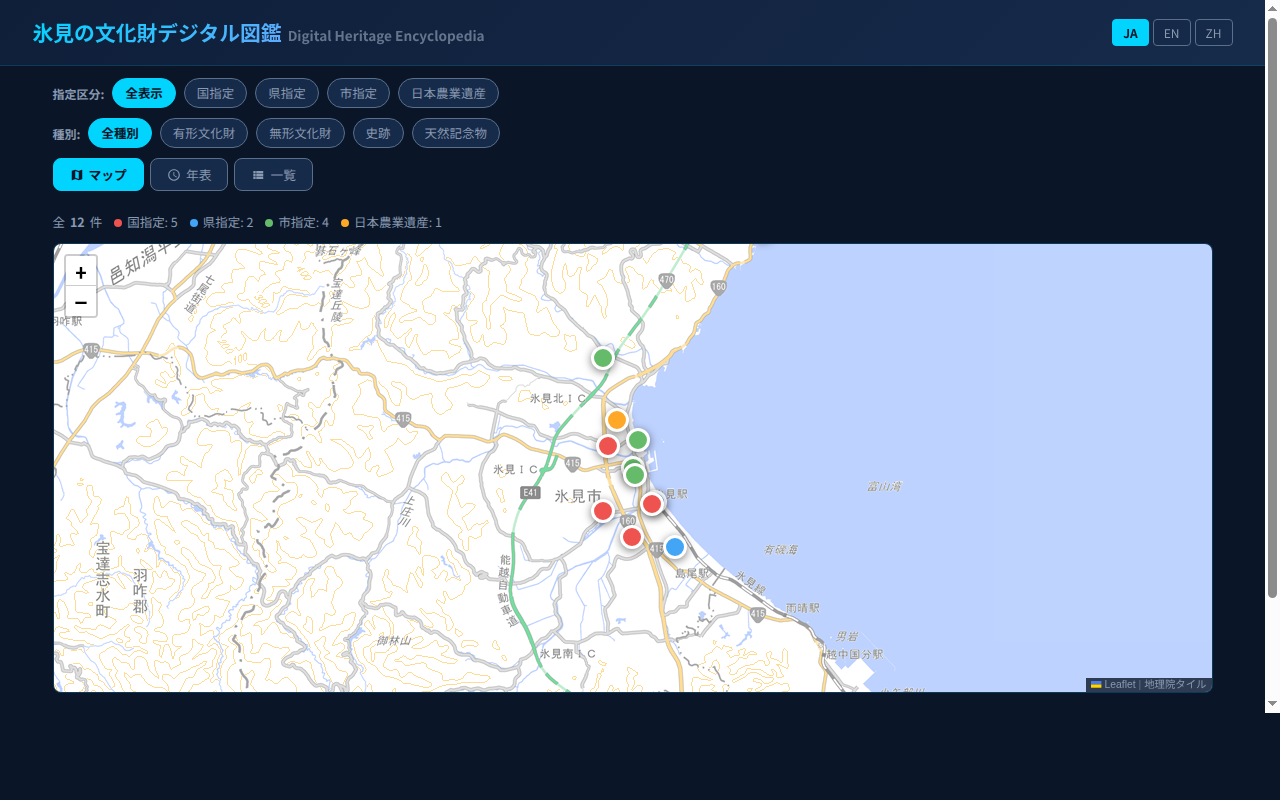The image size is (1280, 800).
Task: Filter by 県指定 designation
Action: [x=287, y=93]
